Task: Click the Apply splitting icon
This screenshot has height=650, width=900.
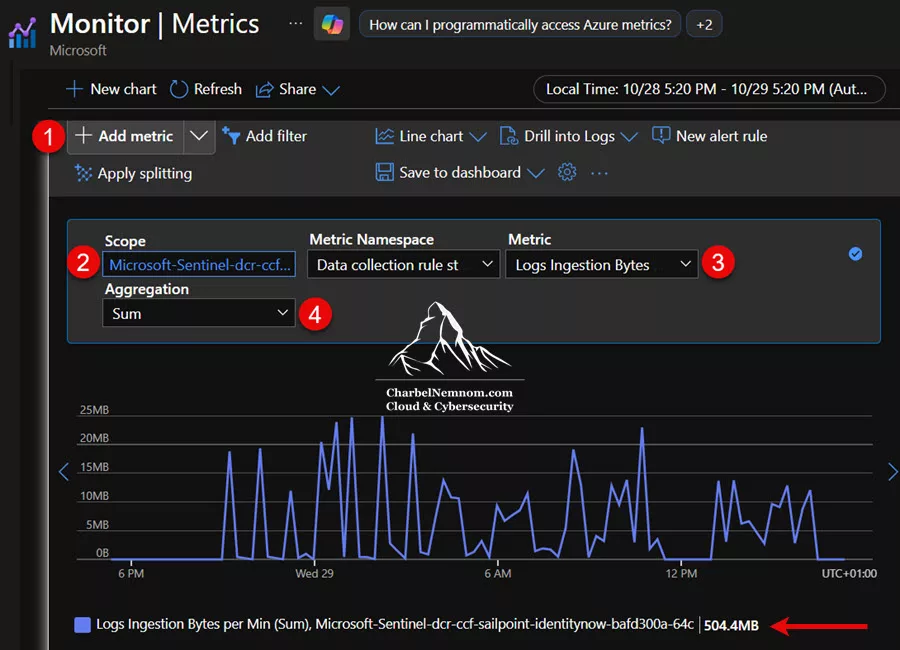Action: coord(83,173)
